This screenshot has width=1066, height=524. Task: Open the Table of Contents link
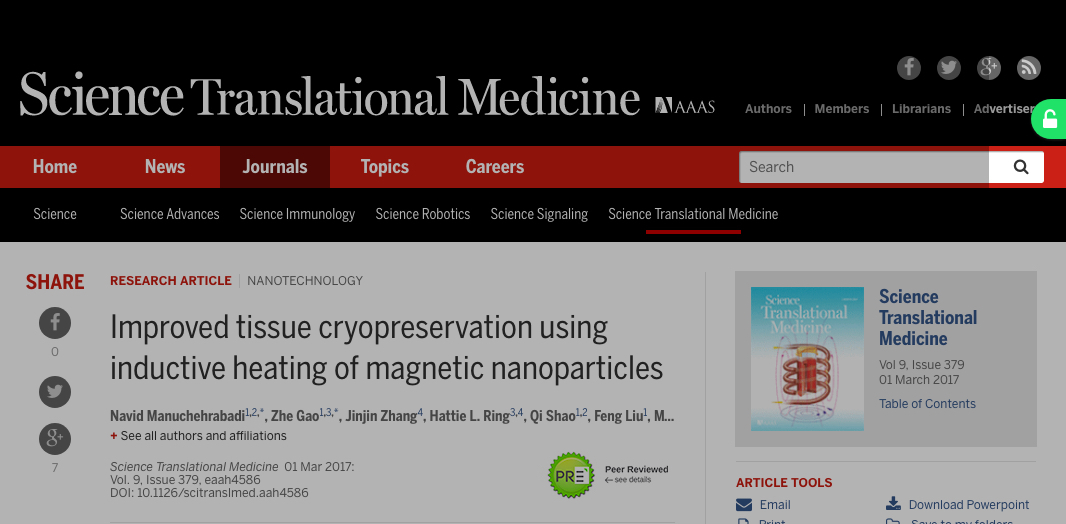(927, 404)
